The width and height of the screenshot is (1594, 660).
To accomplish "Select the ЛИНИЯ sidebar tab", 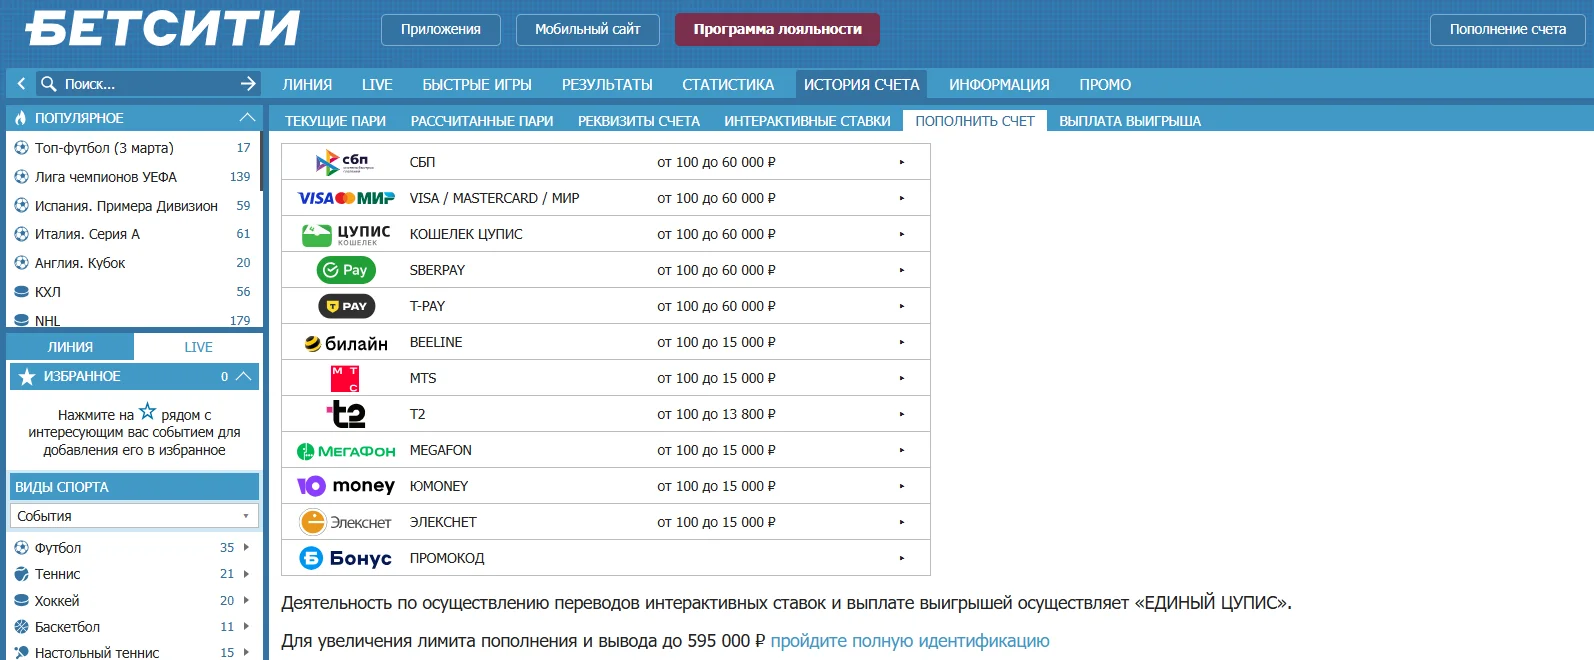I will [x=70, y=347].
